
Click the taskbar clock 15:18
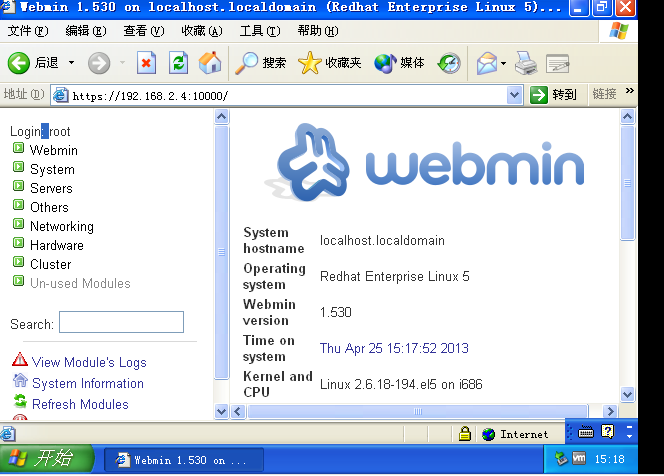[609, 459]
